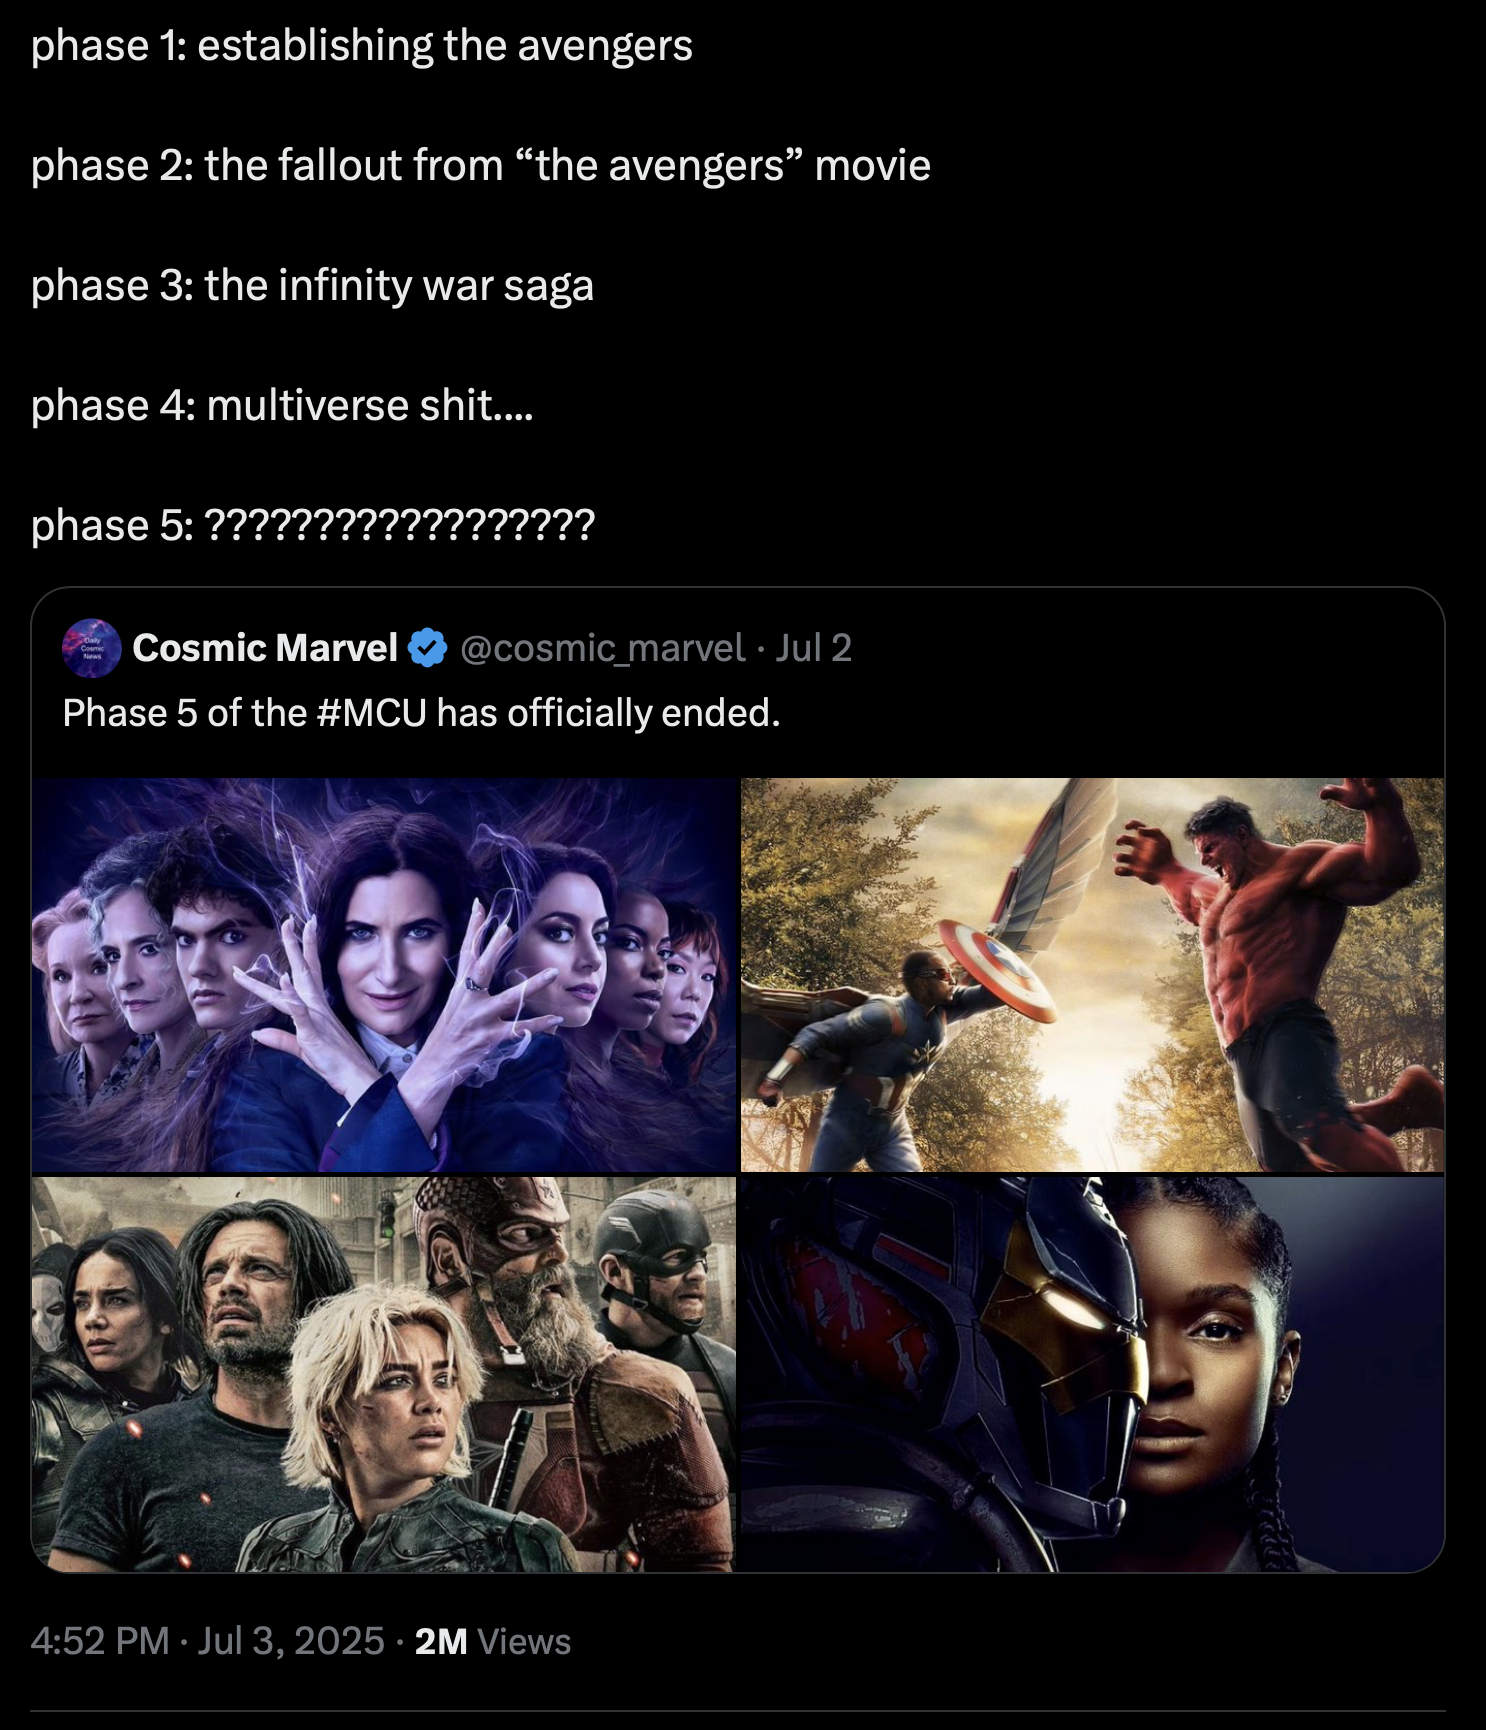Select the phase 3 infinity war saga line
The height and width of the screenshot is (1730, 1486).
(x=312, y=286)
